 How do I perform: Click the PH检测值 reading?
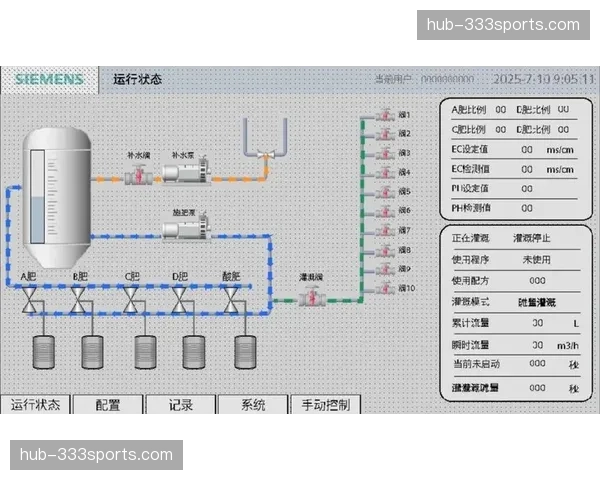(527, 208)
